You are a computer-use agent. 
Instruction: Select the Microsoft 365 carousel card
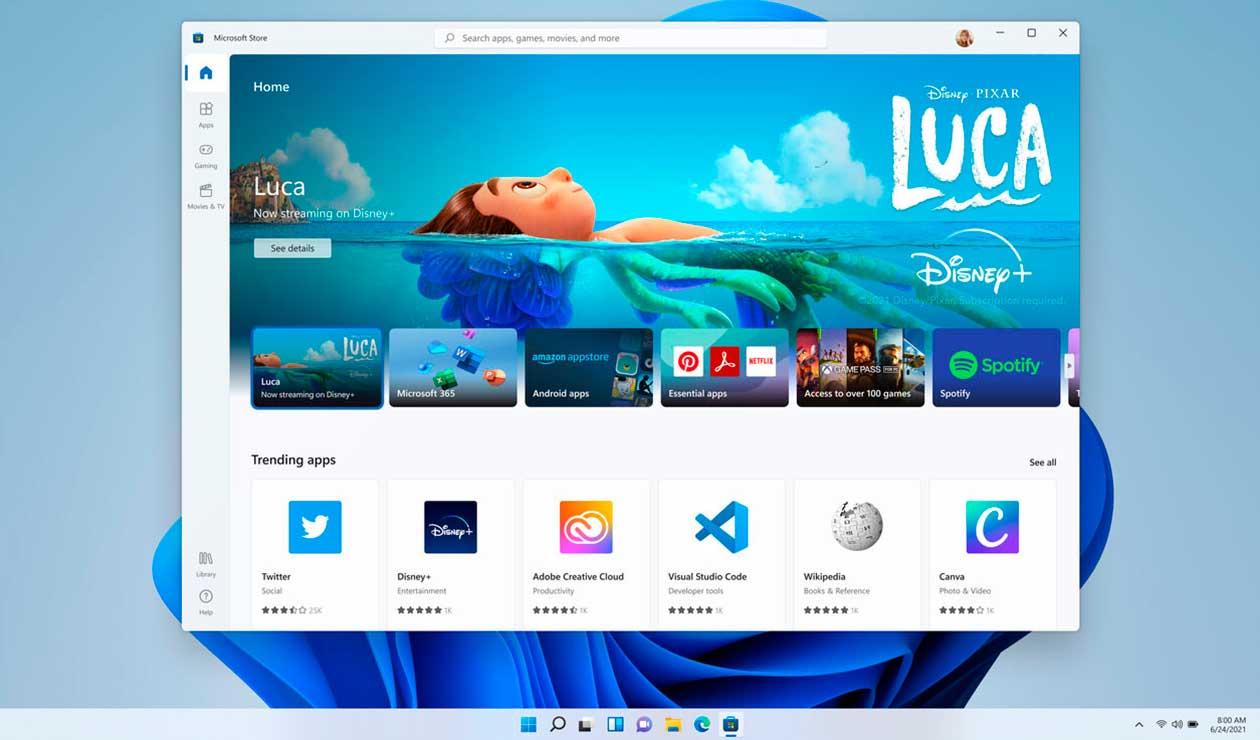tap(453, 368)
